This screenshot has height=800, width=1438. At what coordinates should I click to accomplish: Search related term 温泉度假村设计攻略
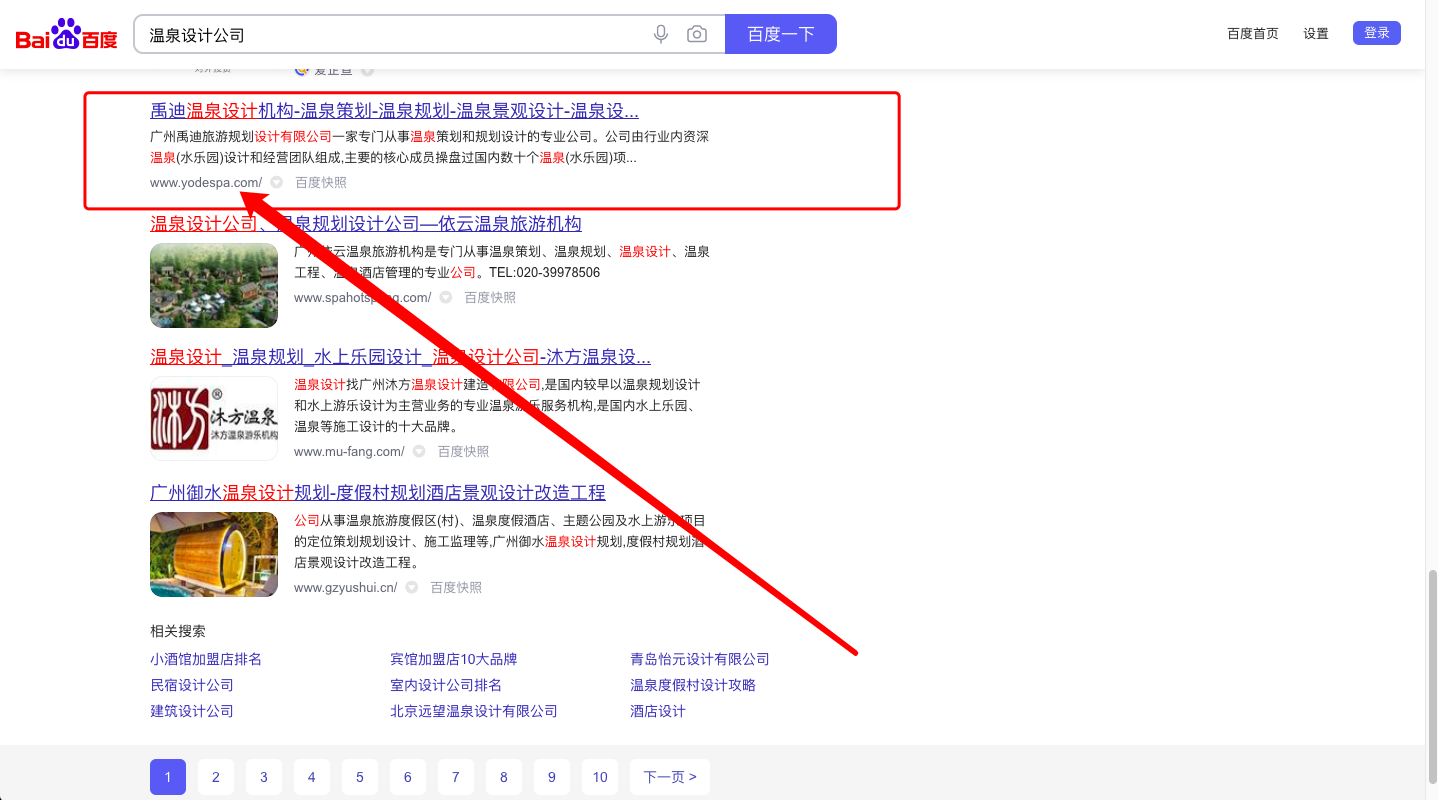693,685
